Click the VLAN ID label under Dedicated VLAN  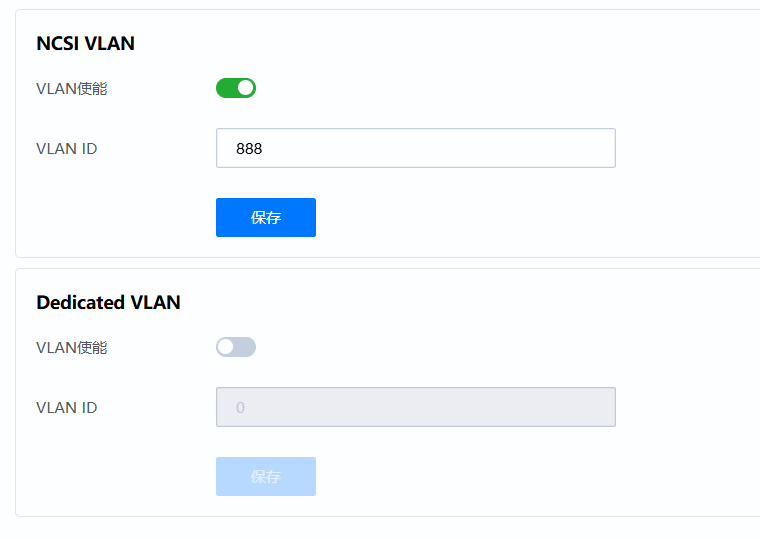click(66, 408)
